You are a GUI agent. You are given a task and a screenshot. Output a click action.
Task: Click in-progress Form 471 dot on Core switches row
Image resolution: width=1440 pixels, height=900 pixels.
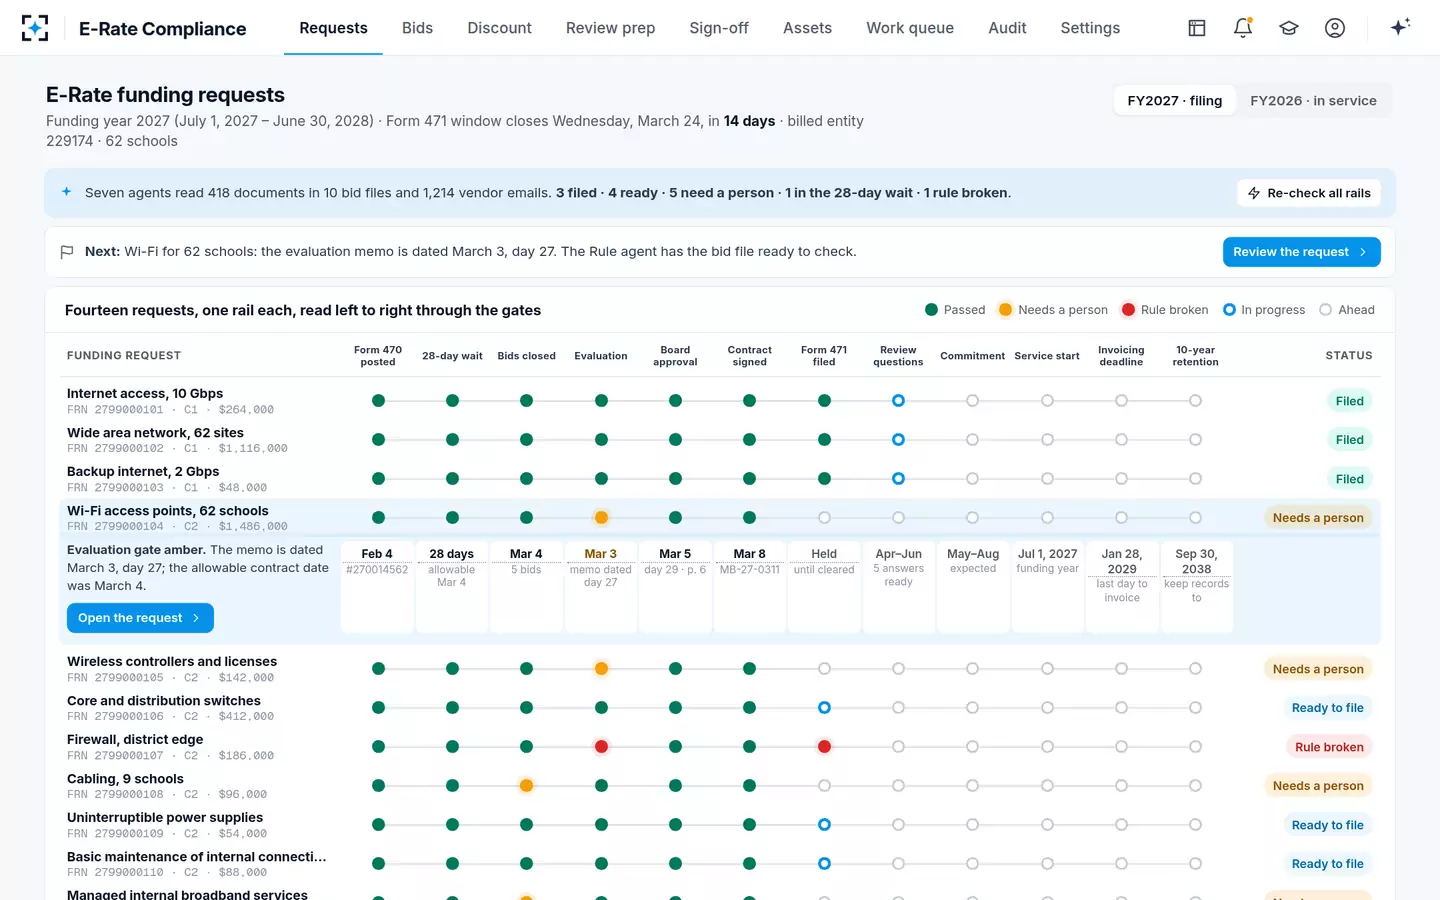(824, 708)
